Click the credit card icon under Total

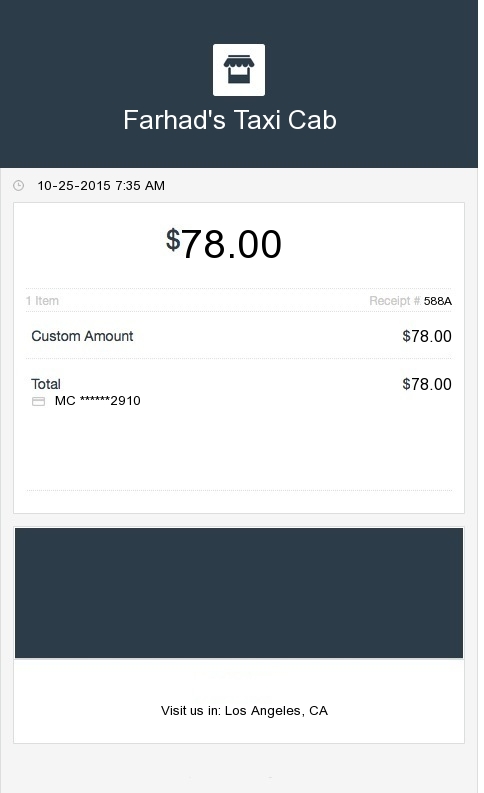point(38,402)
